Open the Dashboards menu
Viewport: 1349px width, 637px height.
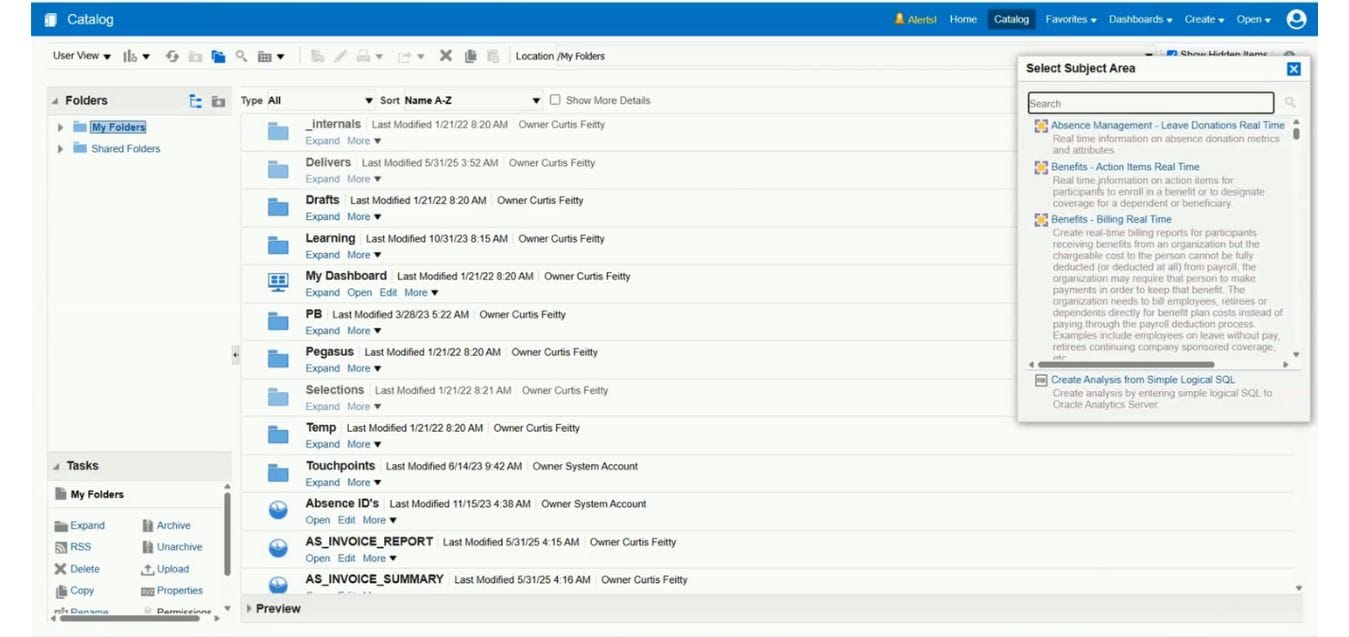1137,18
